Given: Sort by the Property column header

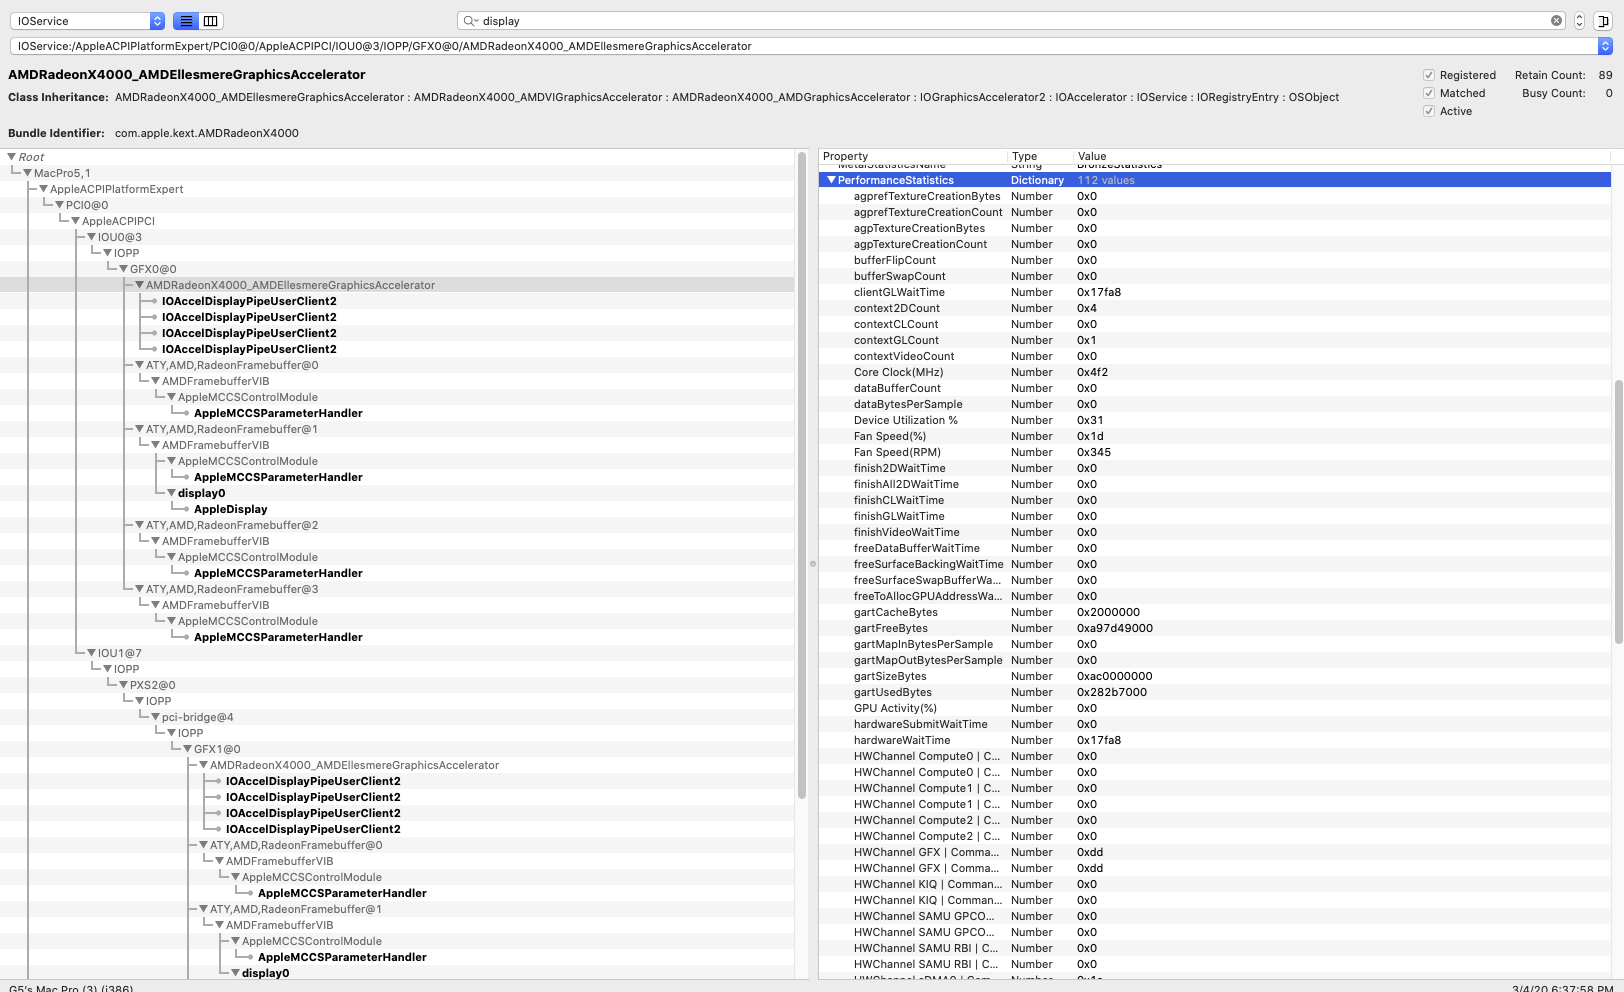Looking at the screenshot, I should point(912,156).
